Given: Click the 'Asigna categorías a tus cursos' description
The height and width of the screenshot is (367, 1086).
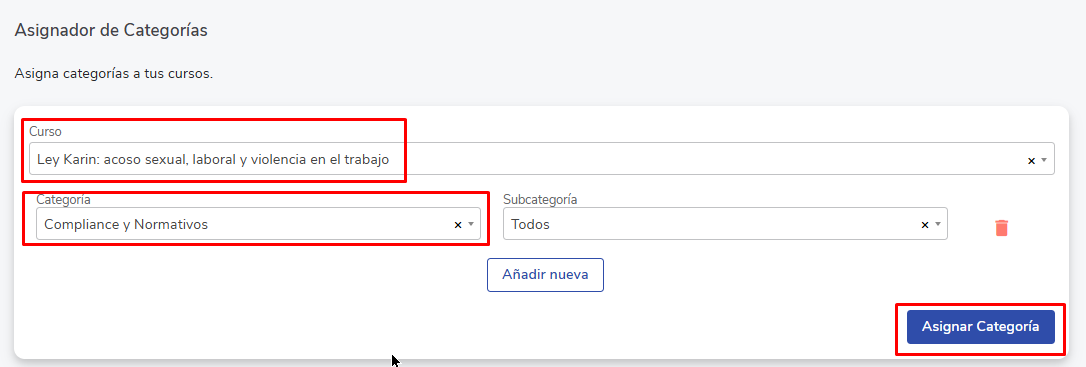Looking at the screenshot, I should click(114, 73).
